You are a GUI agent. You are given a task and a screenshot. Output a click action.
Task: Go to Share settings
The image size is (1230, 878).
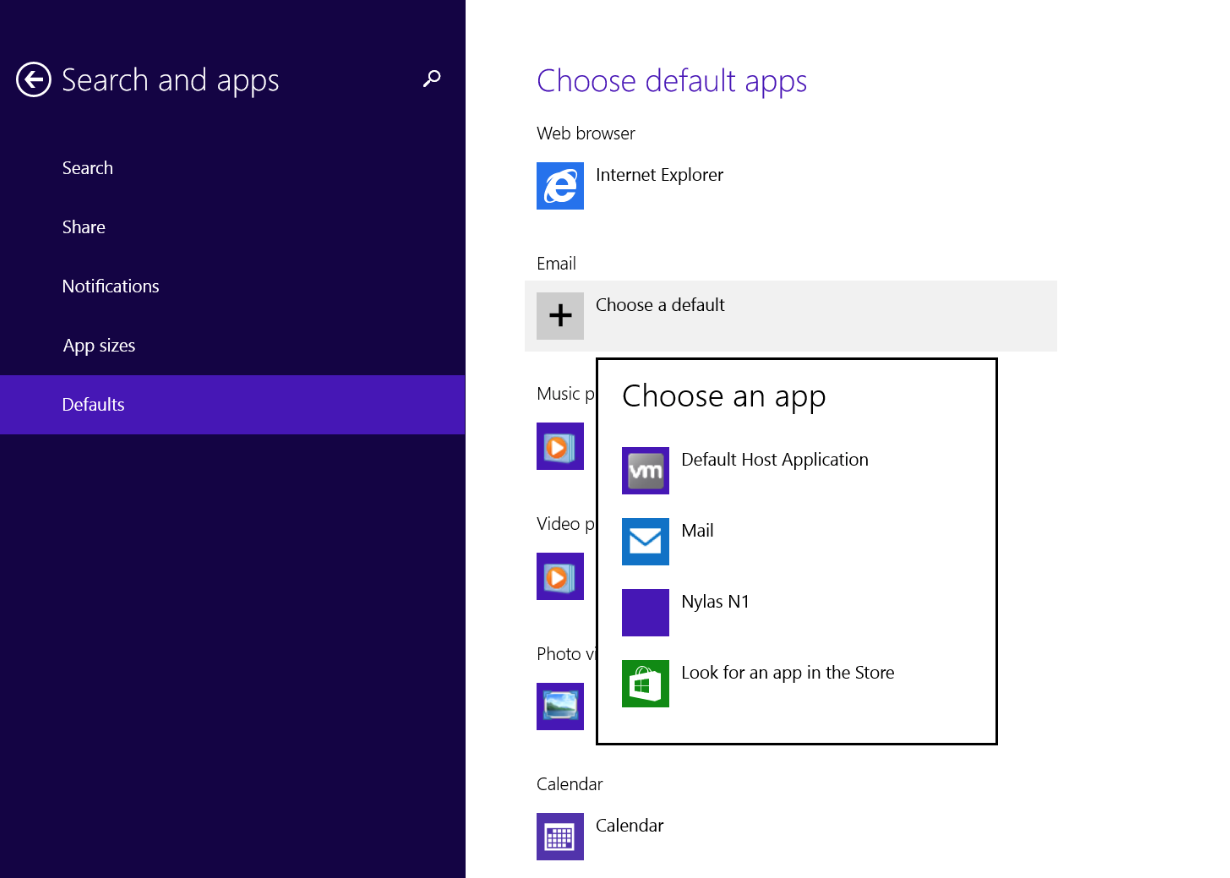[x=84, y=227]
